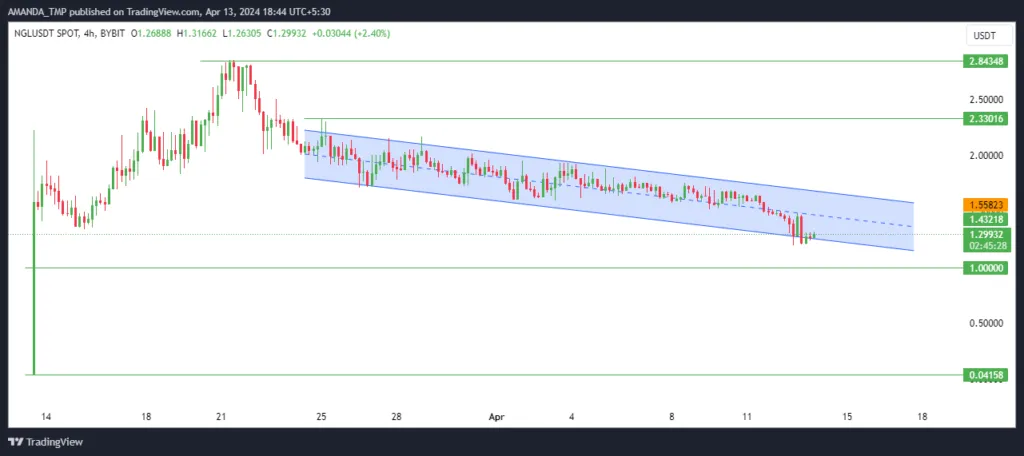
Task: Click the 2.50000 axis value
Action: 987,99
